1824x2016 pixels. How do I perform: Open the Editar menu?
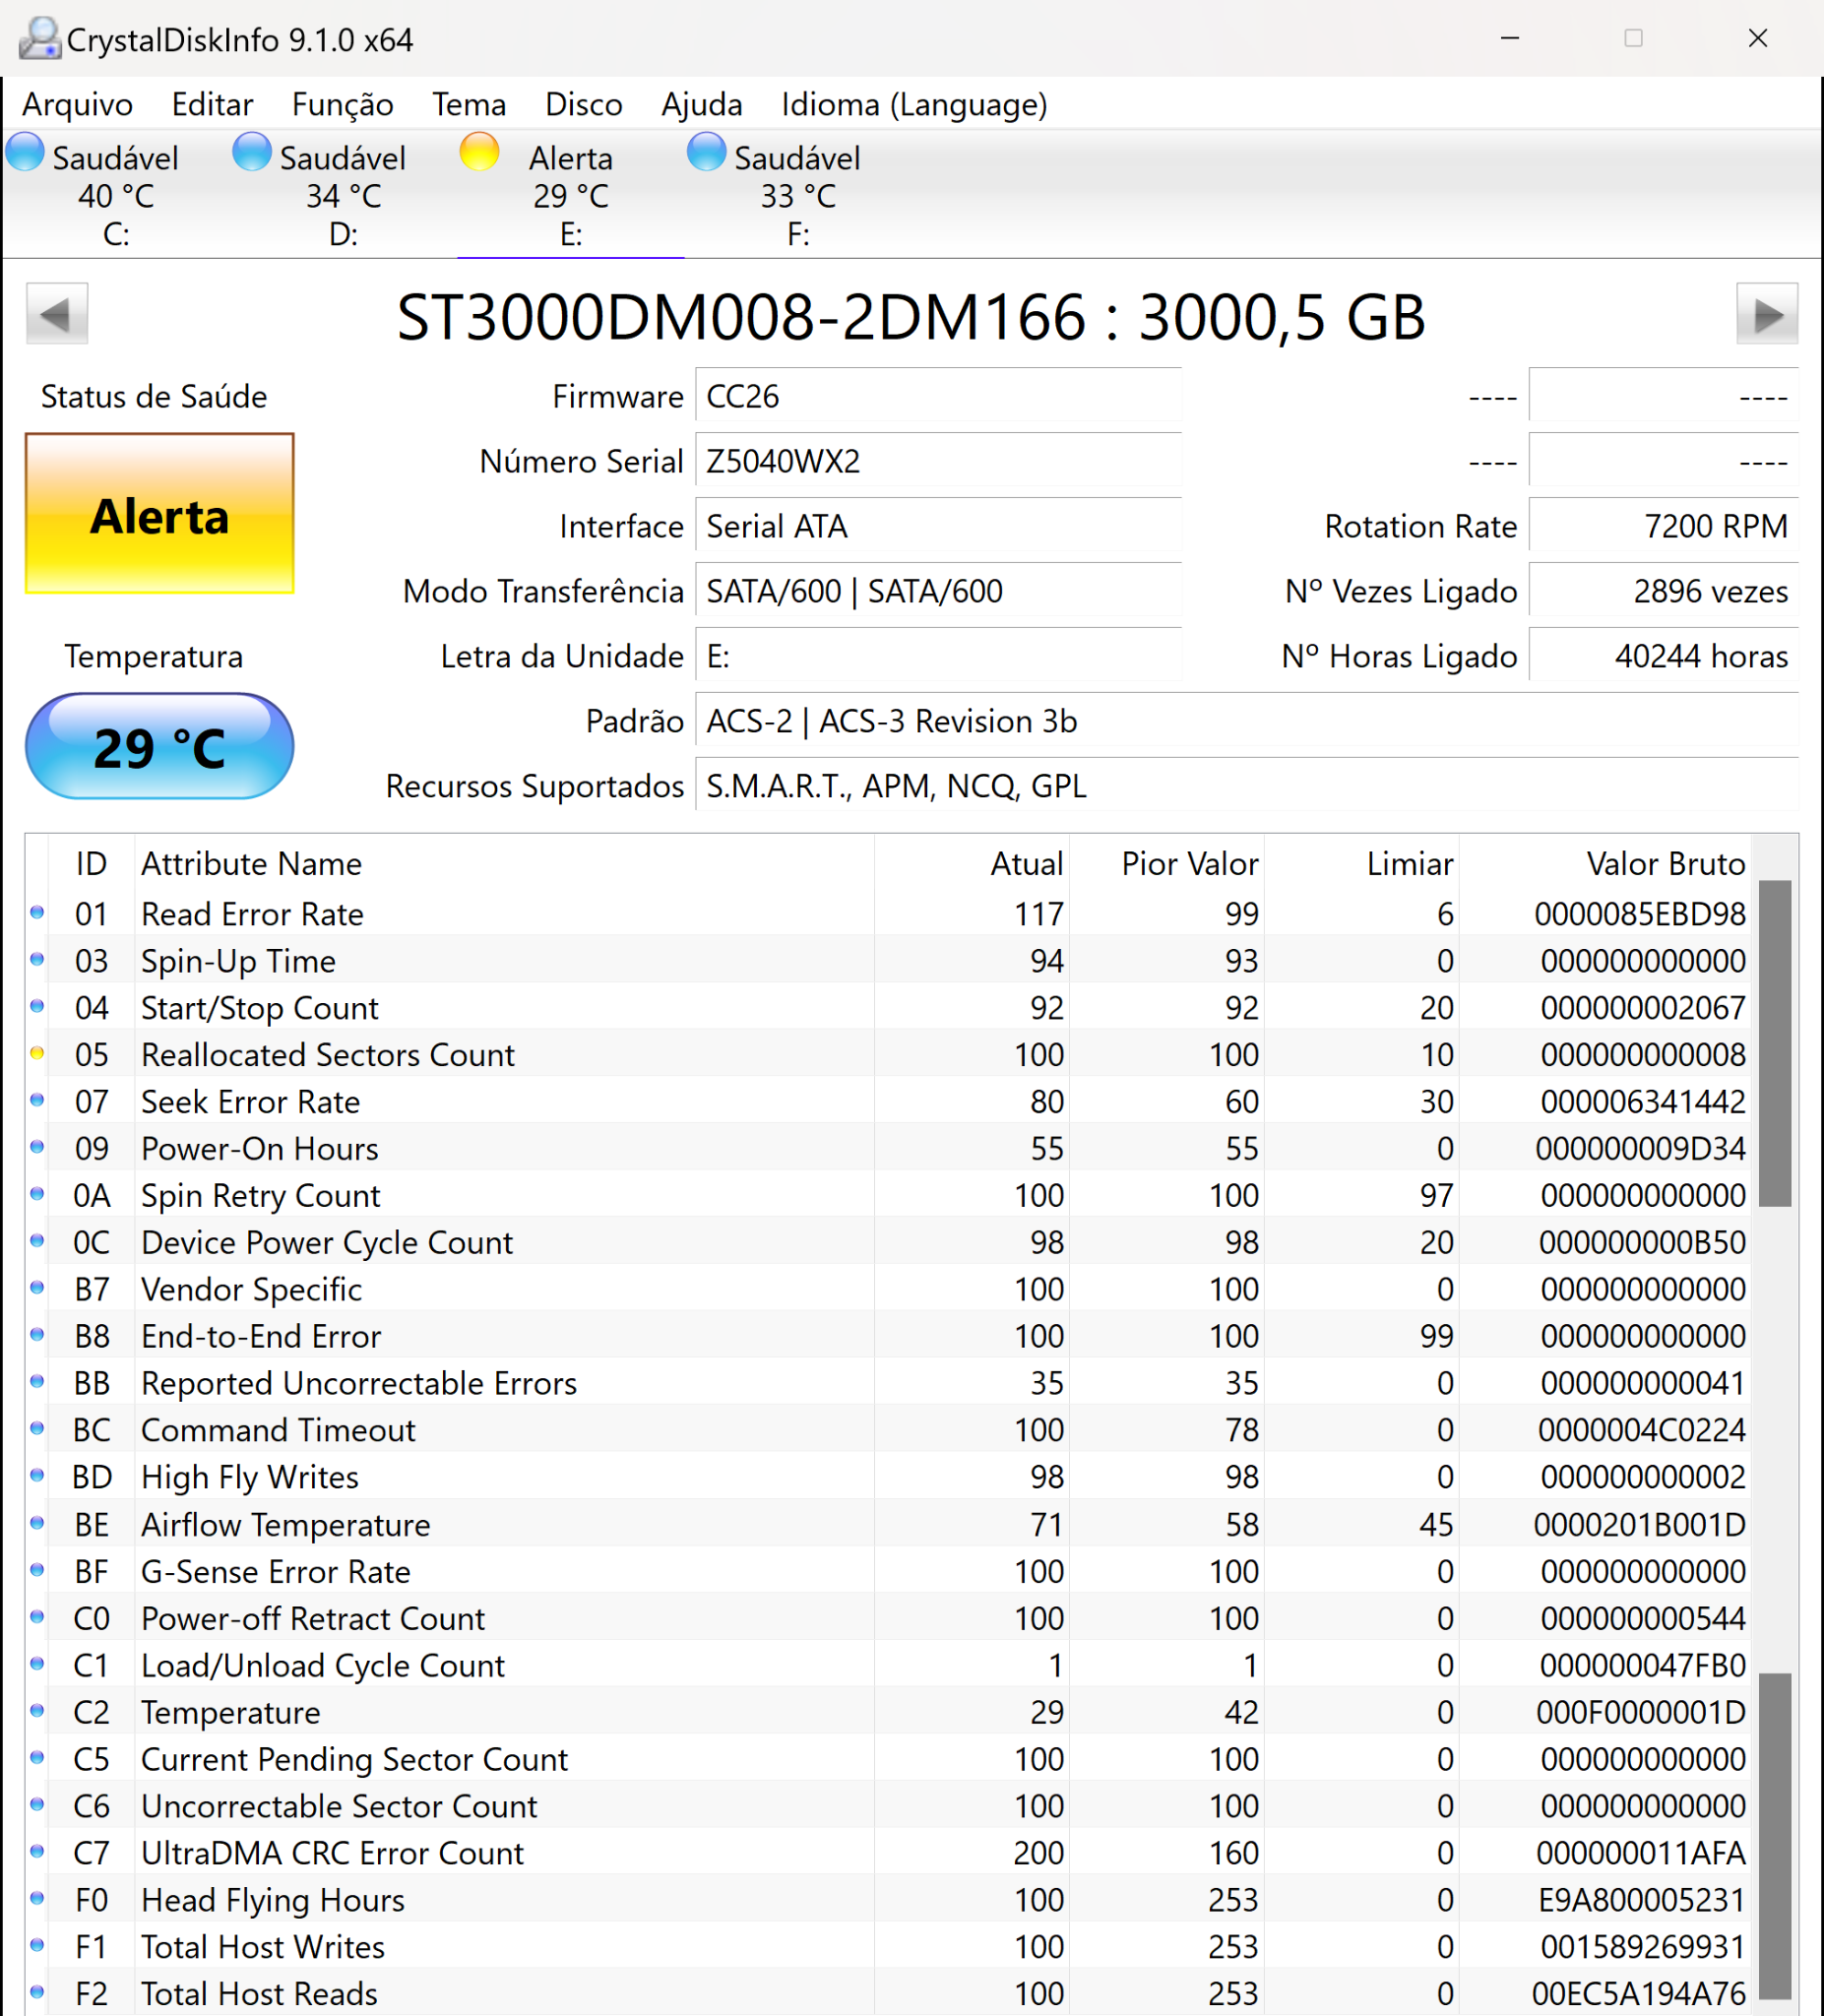212,104
